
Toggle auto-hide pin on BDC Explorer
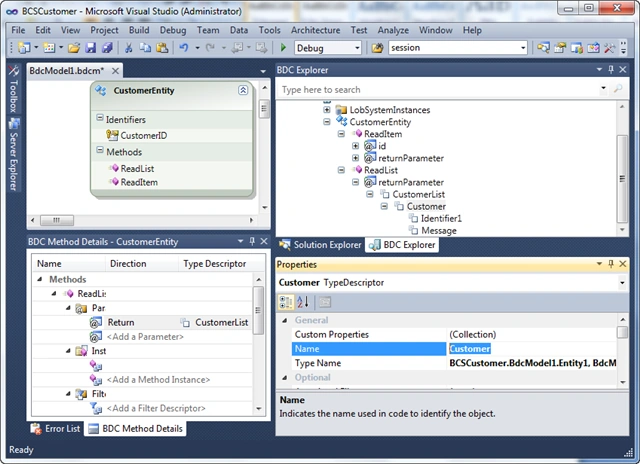click(x=611, y=70)
